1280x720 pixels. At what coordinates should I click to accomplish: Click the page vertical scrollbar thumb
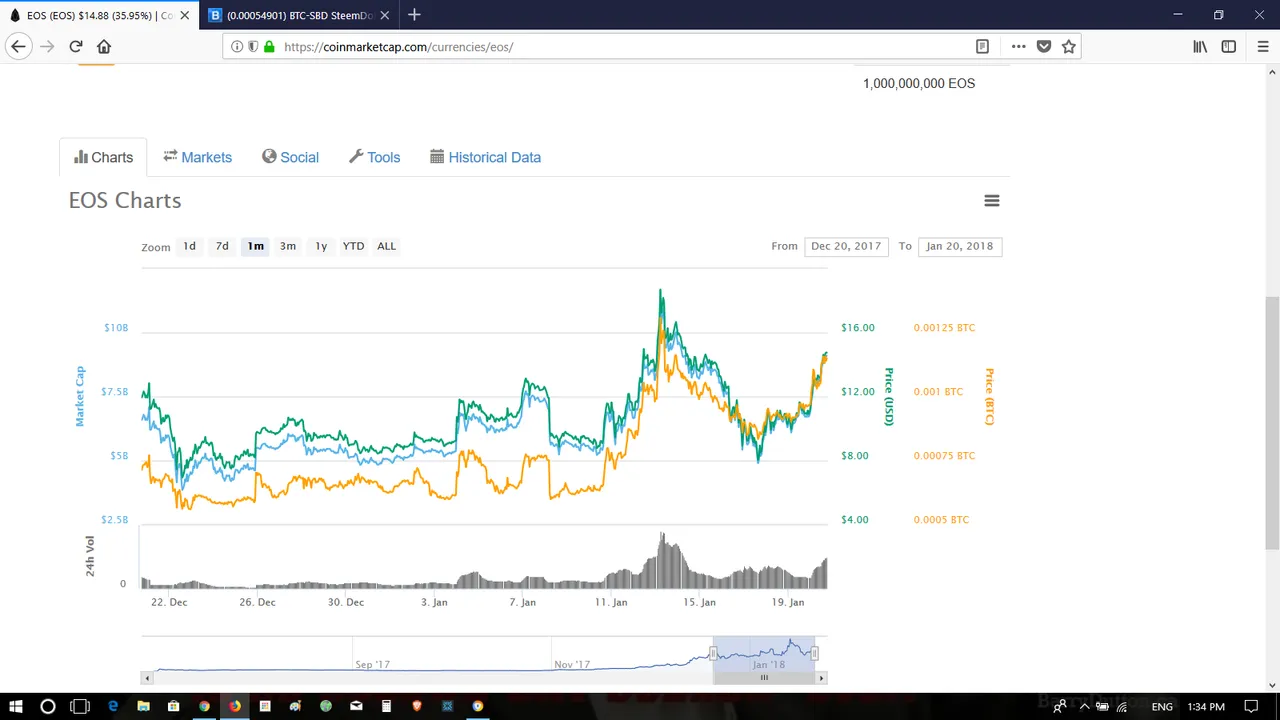pyautogui.click(x=1272, y=422)
